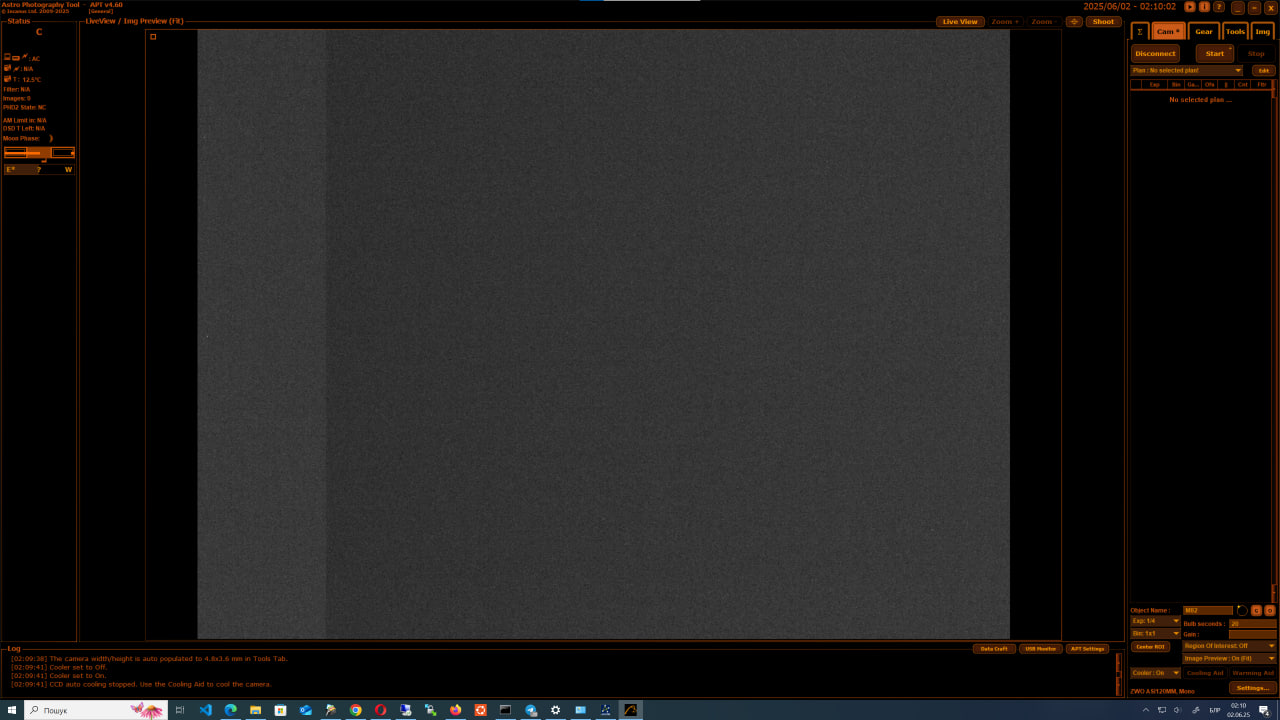This screenshot has width=1280, height=720.
Task: Switch to the Tools tab
Action: pos(1235,32)
